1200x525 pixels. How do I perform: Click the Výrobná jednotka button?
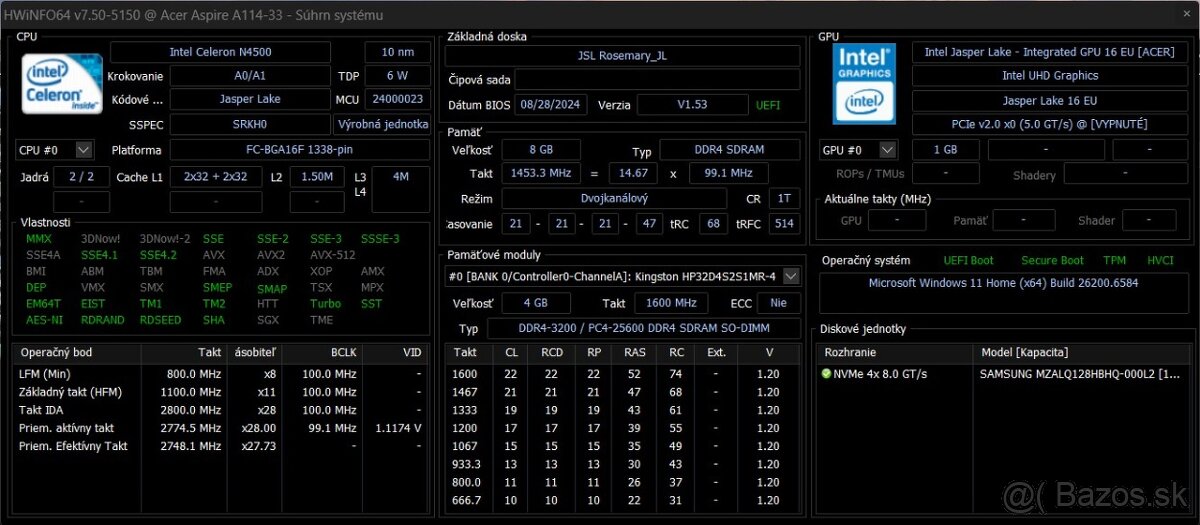(x=382, y=124)
